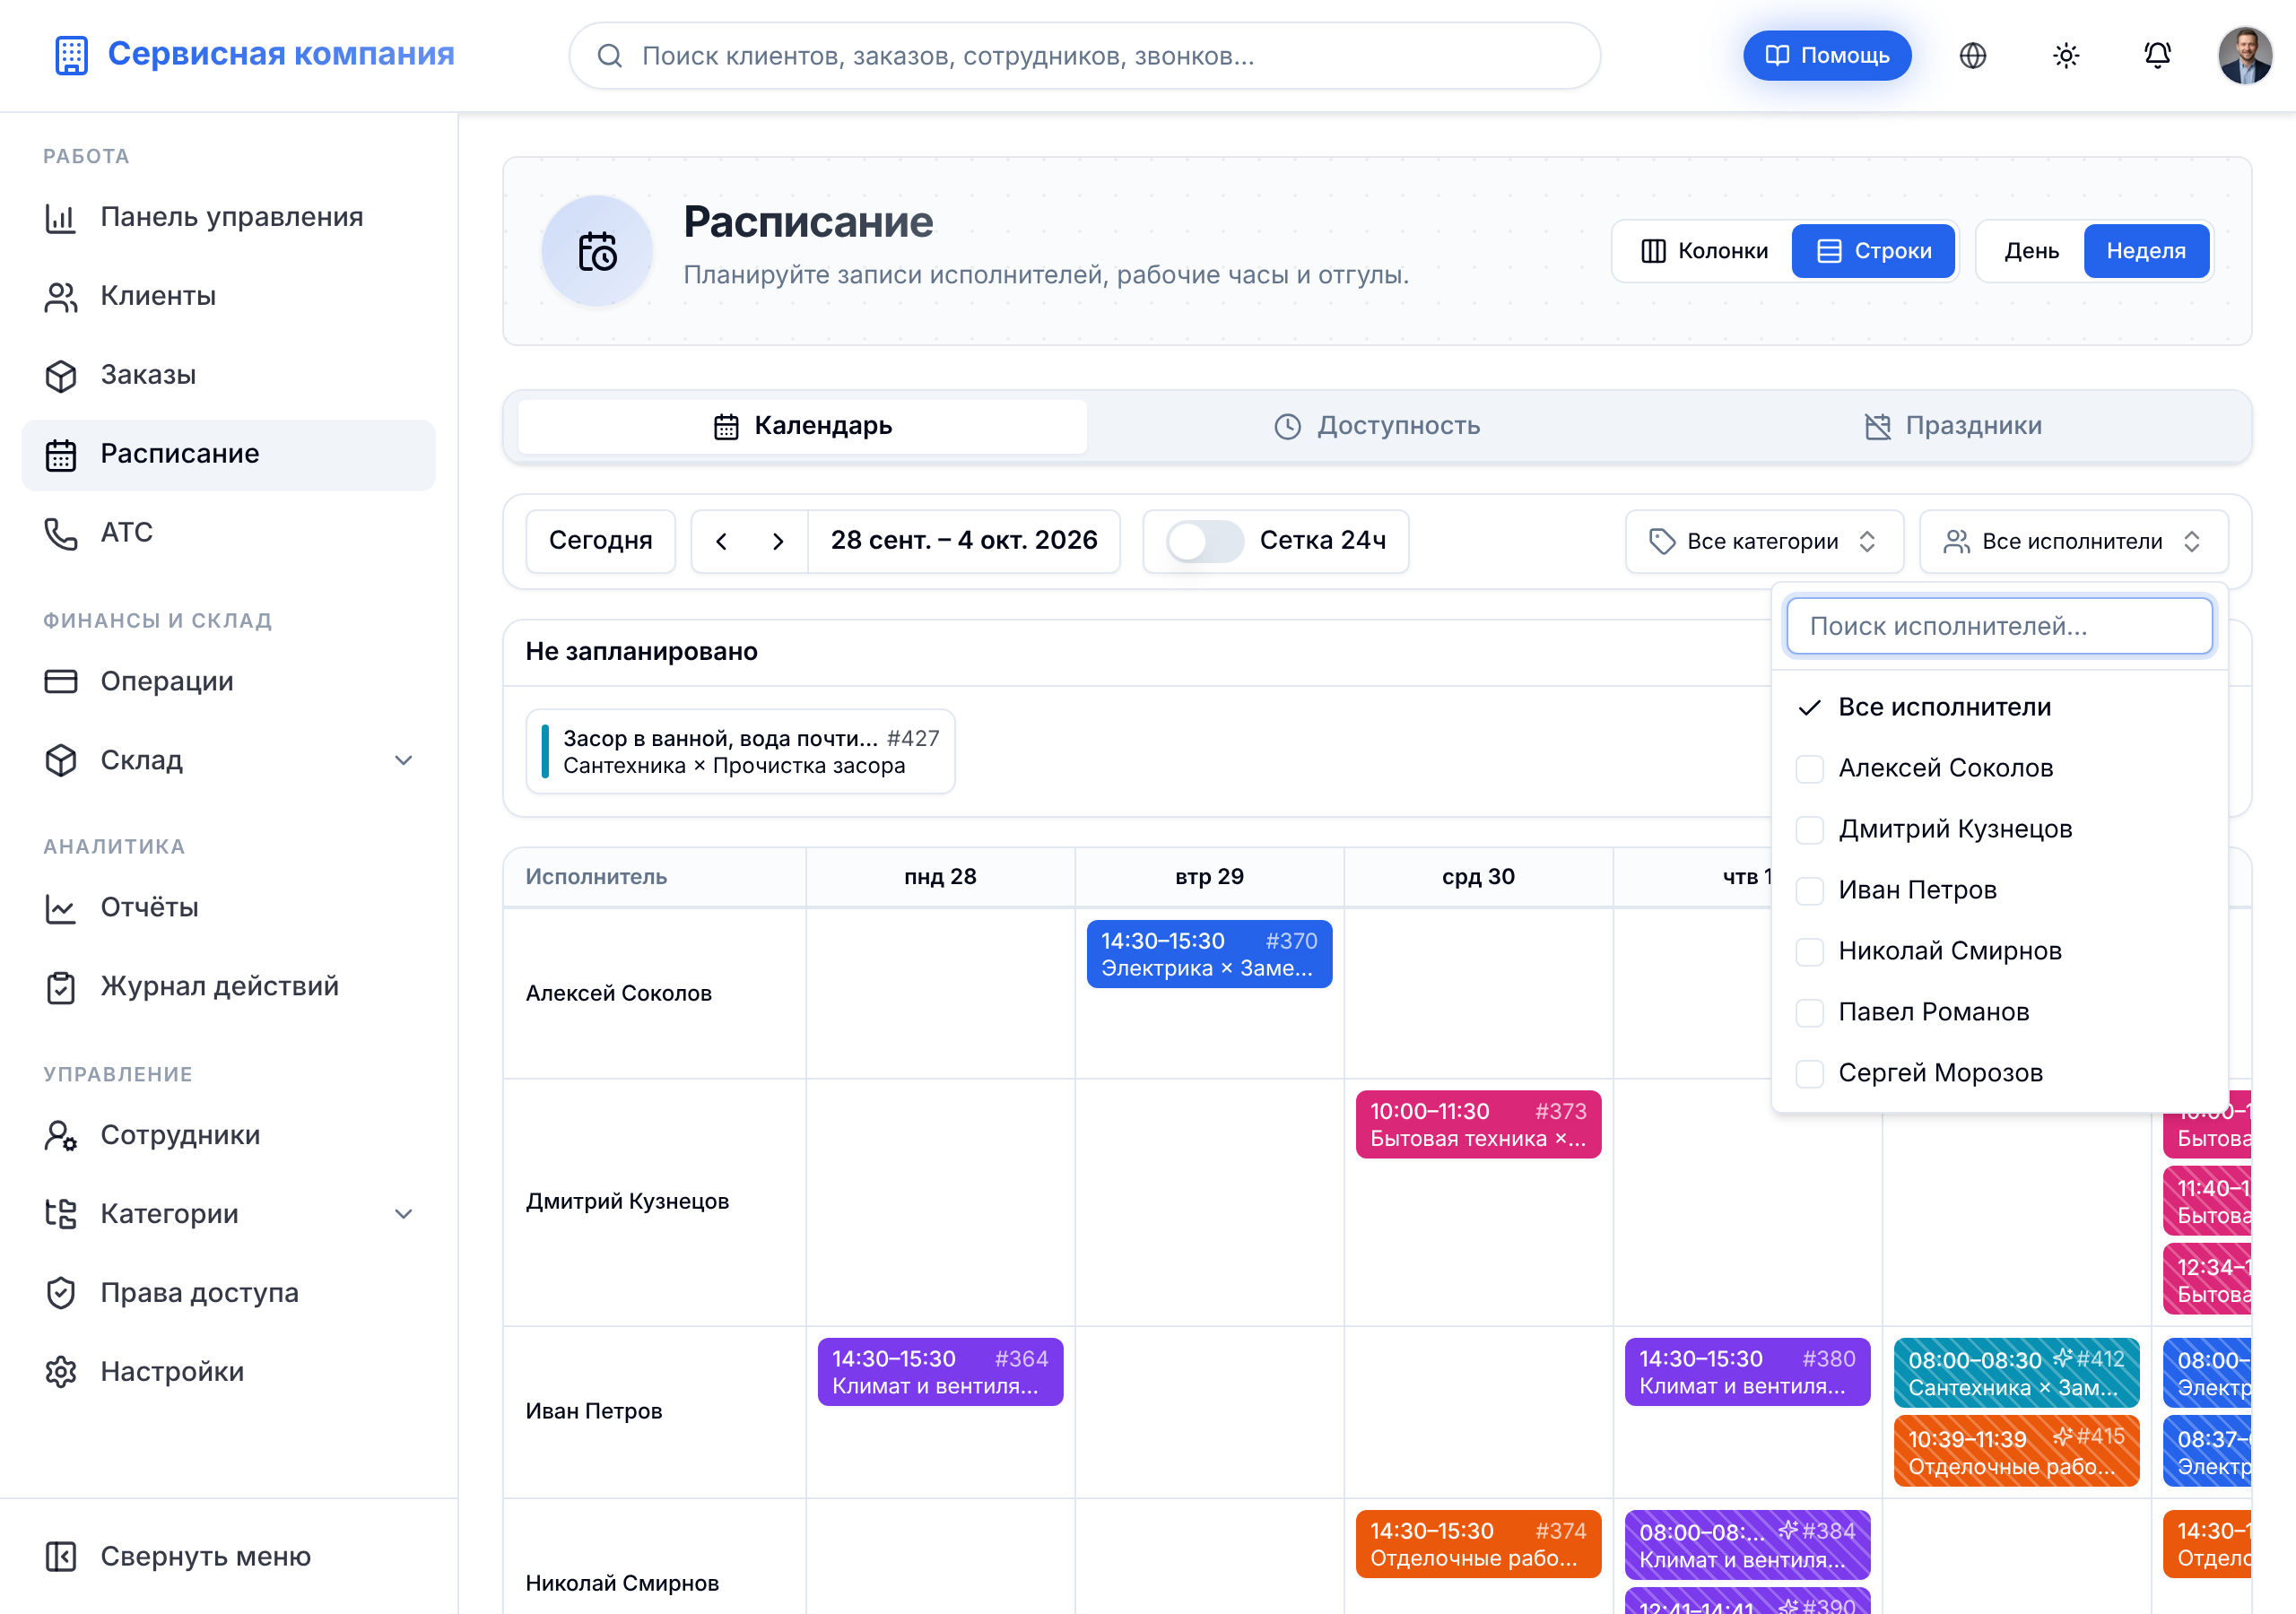This screenshot has height=1614, width=2296.
Task: Open unscheduled order #427 card
Action: point(740,752)
